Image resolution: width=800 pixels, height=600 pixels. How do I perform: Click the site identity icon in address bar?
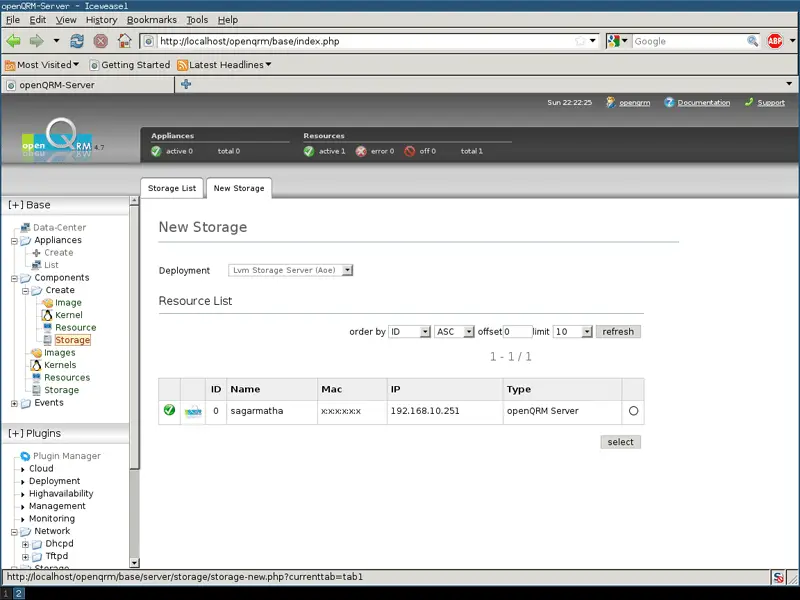pos(148,41)
